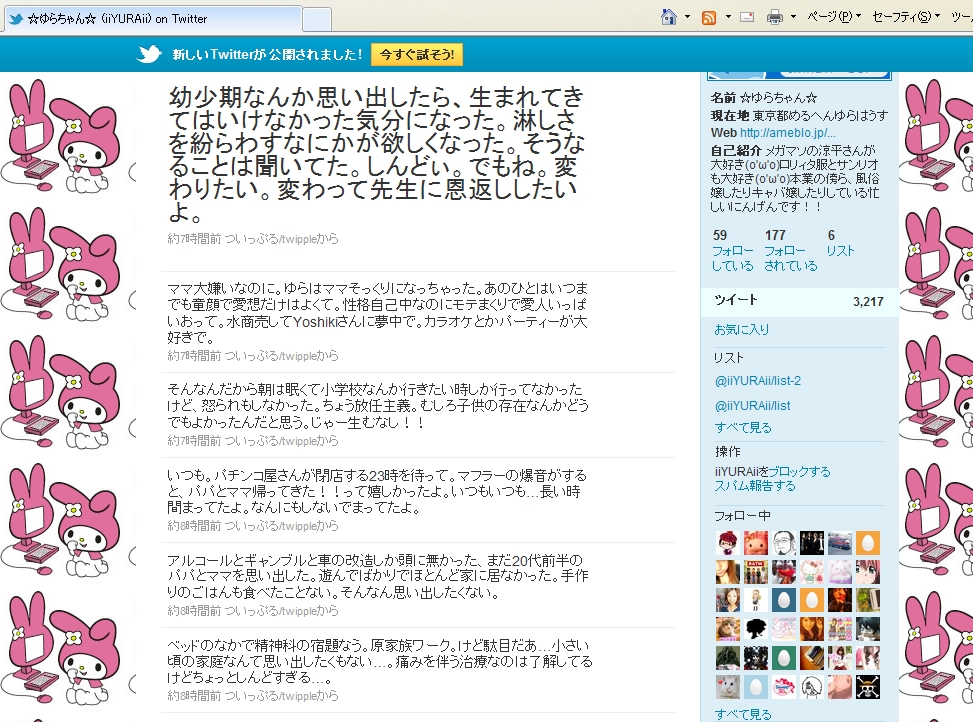Open the straw hat skull flag avatar
The image size is (973, 722).
[x=868, y=687]
